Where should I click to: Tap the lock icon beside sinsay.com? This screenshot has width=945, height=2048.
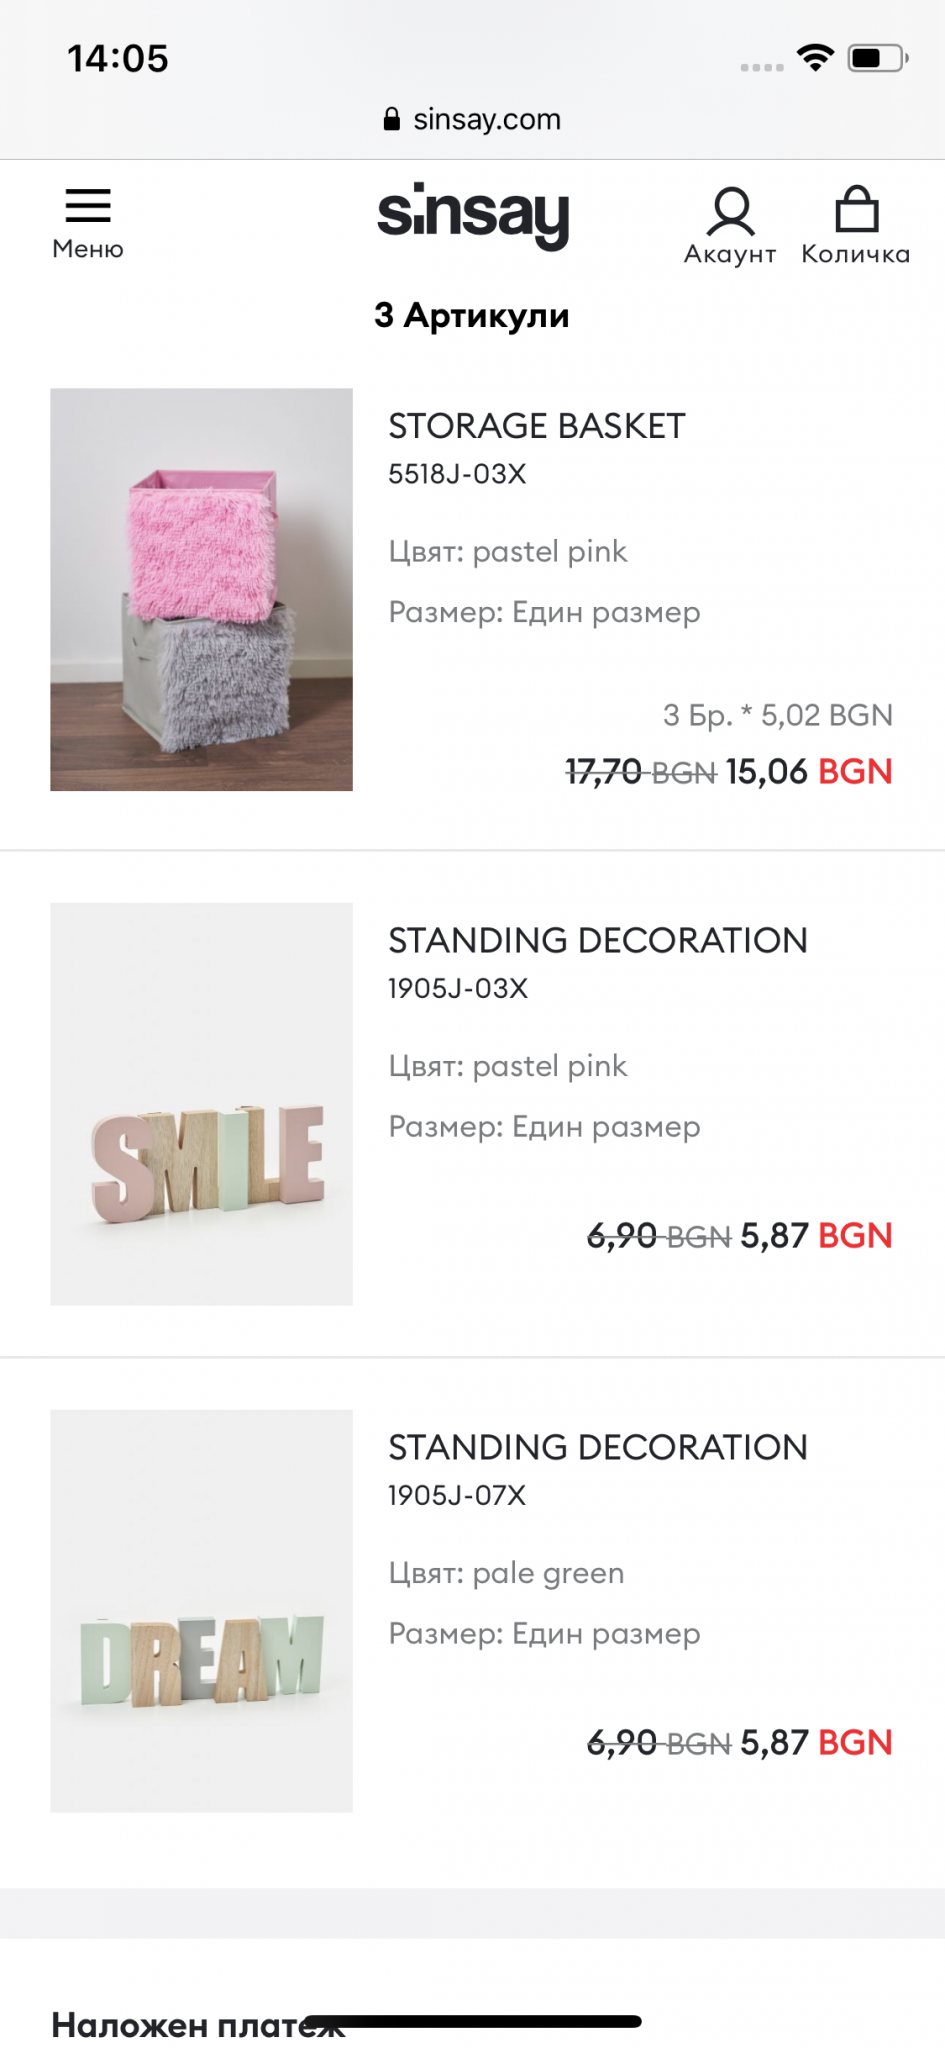[392, 120]
